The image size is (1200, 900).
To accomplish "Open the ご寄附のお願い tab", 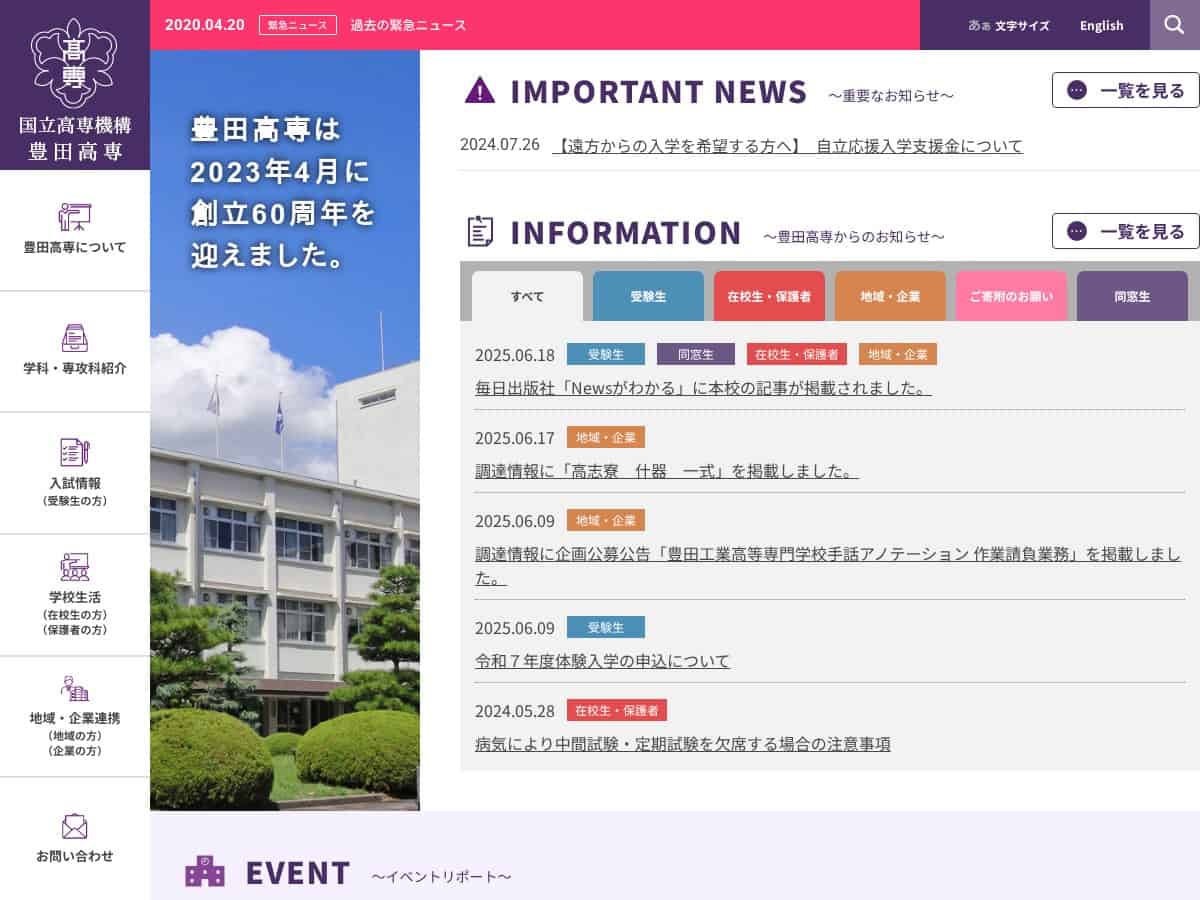I will click(x=1011, y=296).
